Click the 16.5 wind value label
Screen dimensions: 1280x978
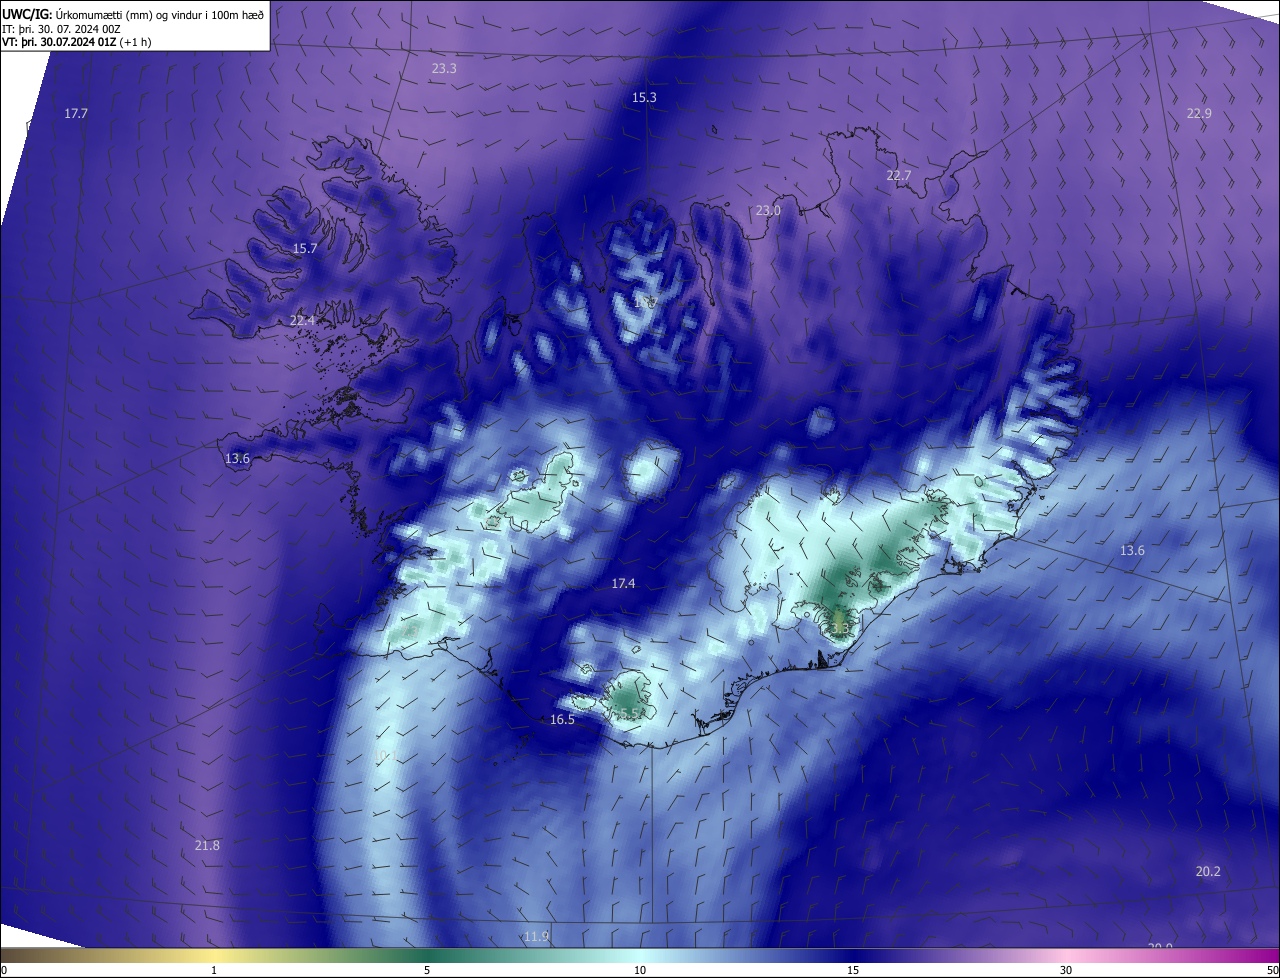tap(562, 720)
